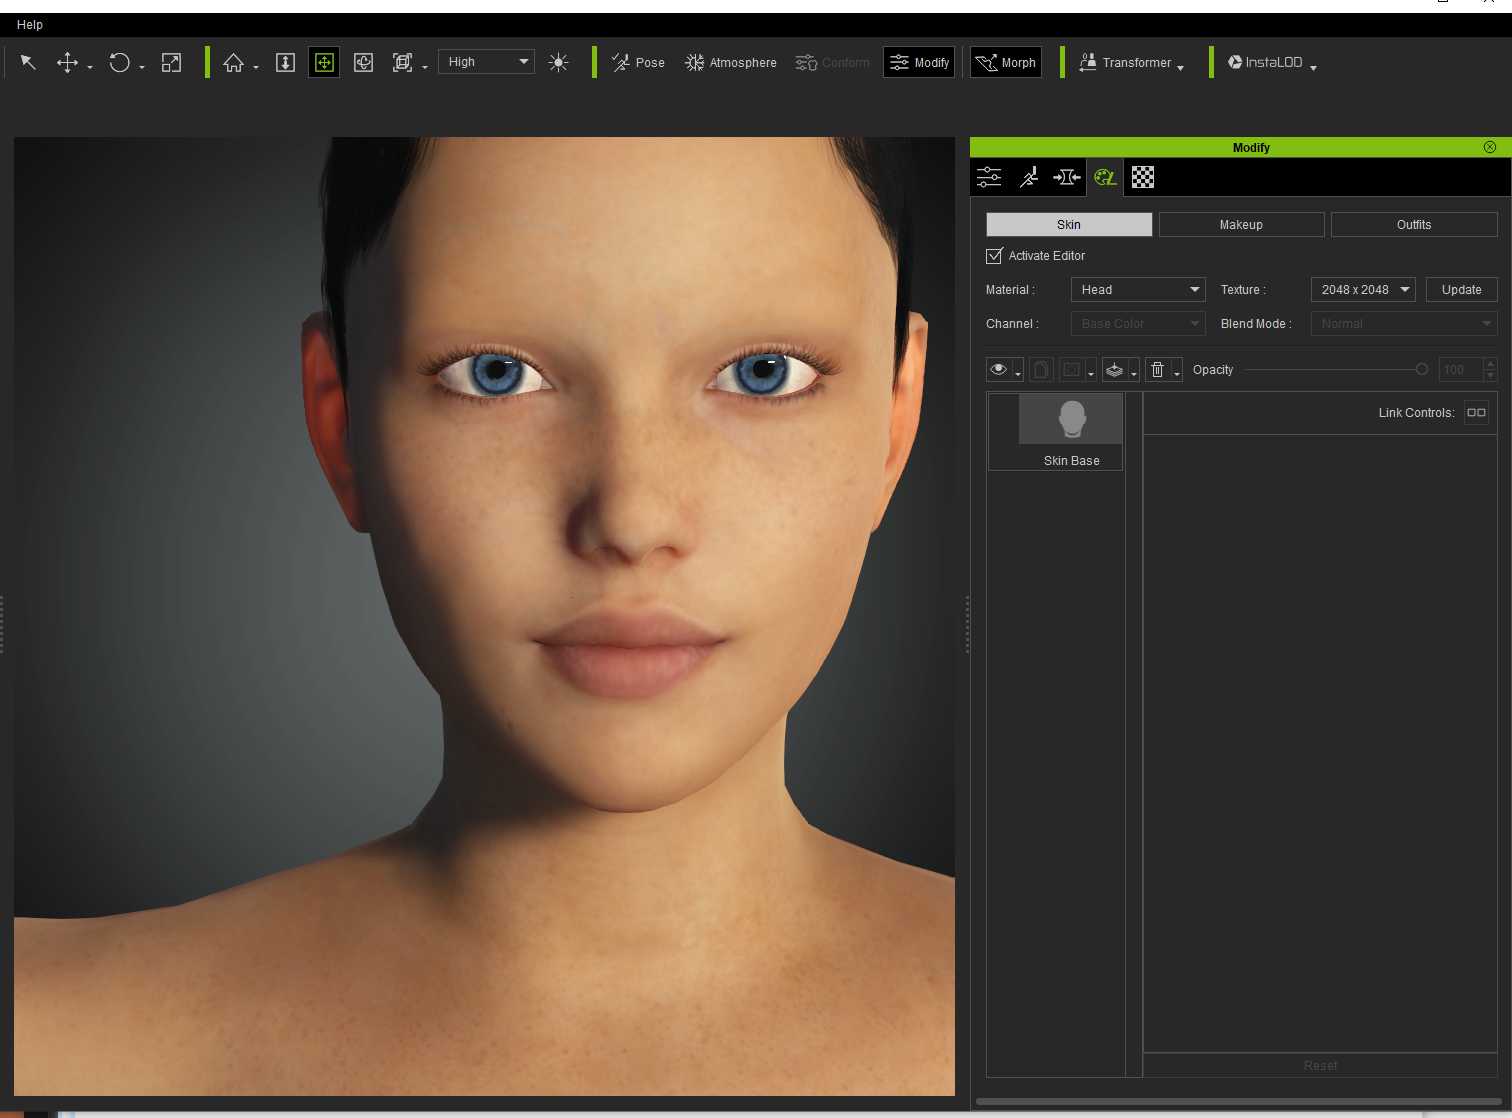The height and width of the screenshot is (1118, 1512).
Task: Click the add layer stack icon
Action: pyautogui.click(x=1114, y=370)
